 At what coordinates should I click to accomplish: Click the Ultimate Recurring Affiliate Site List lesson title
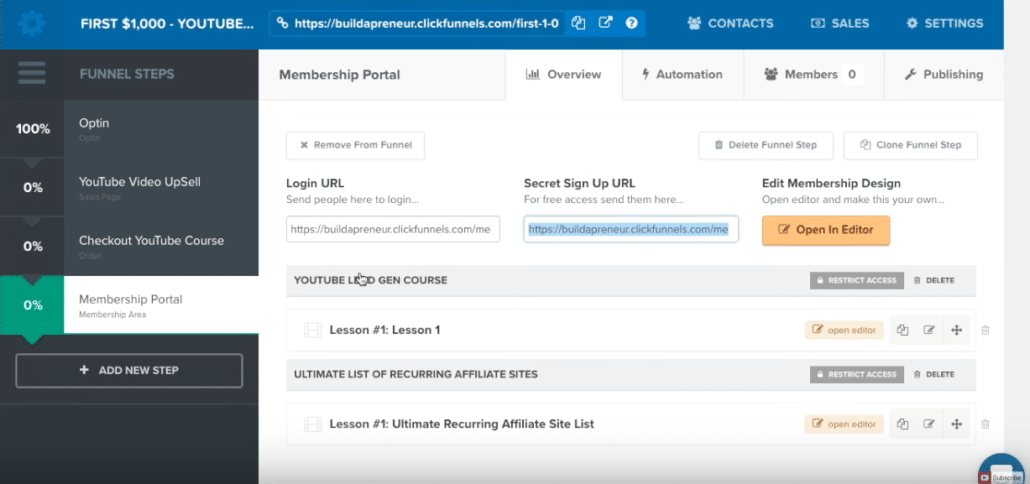462,424
